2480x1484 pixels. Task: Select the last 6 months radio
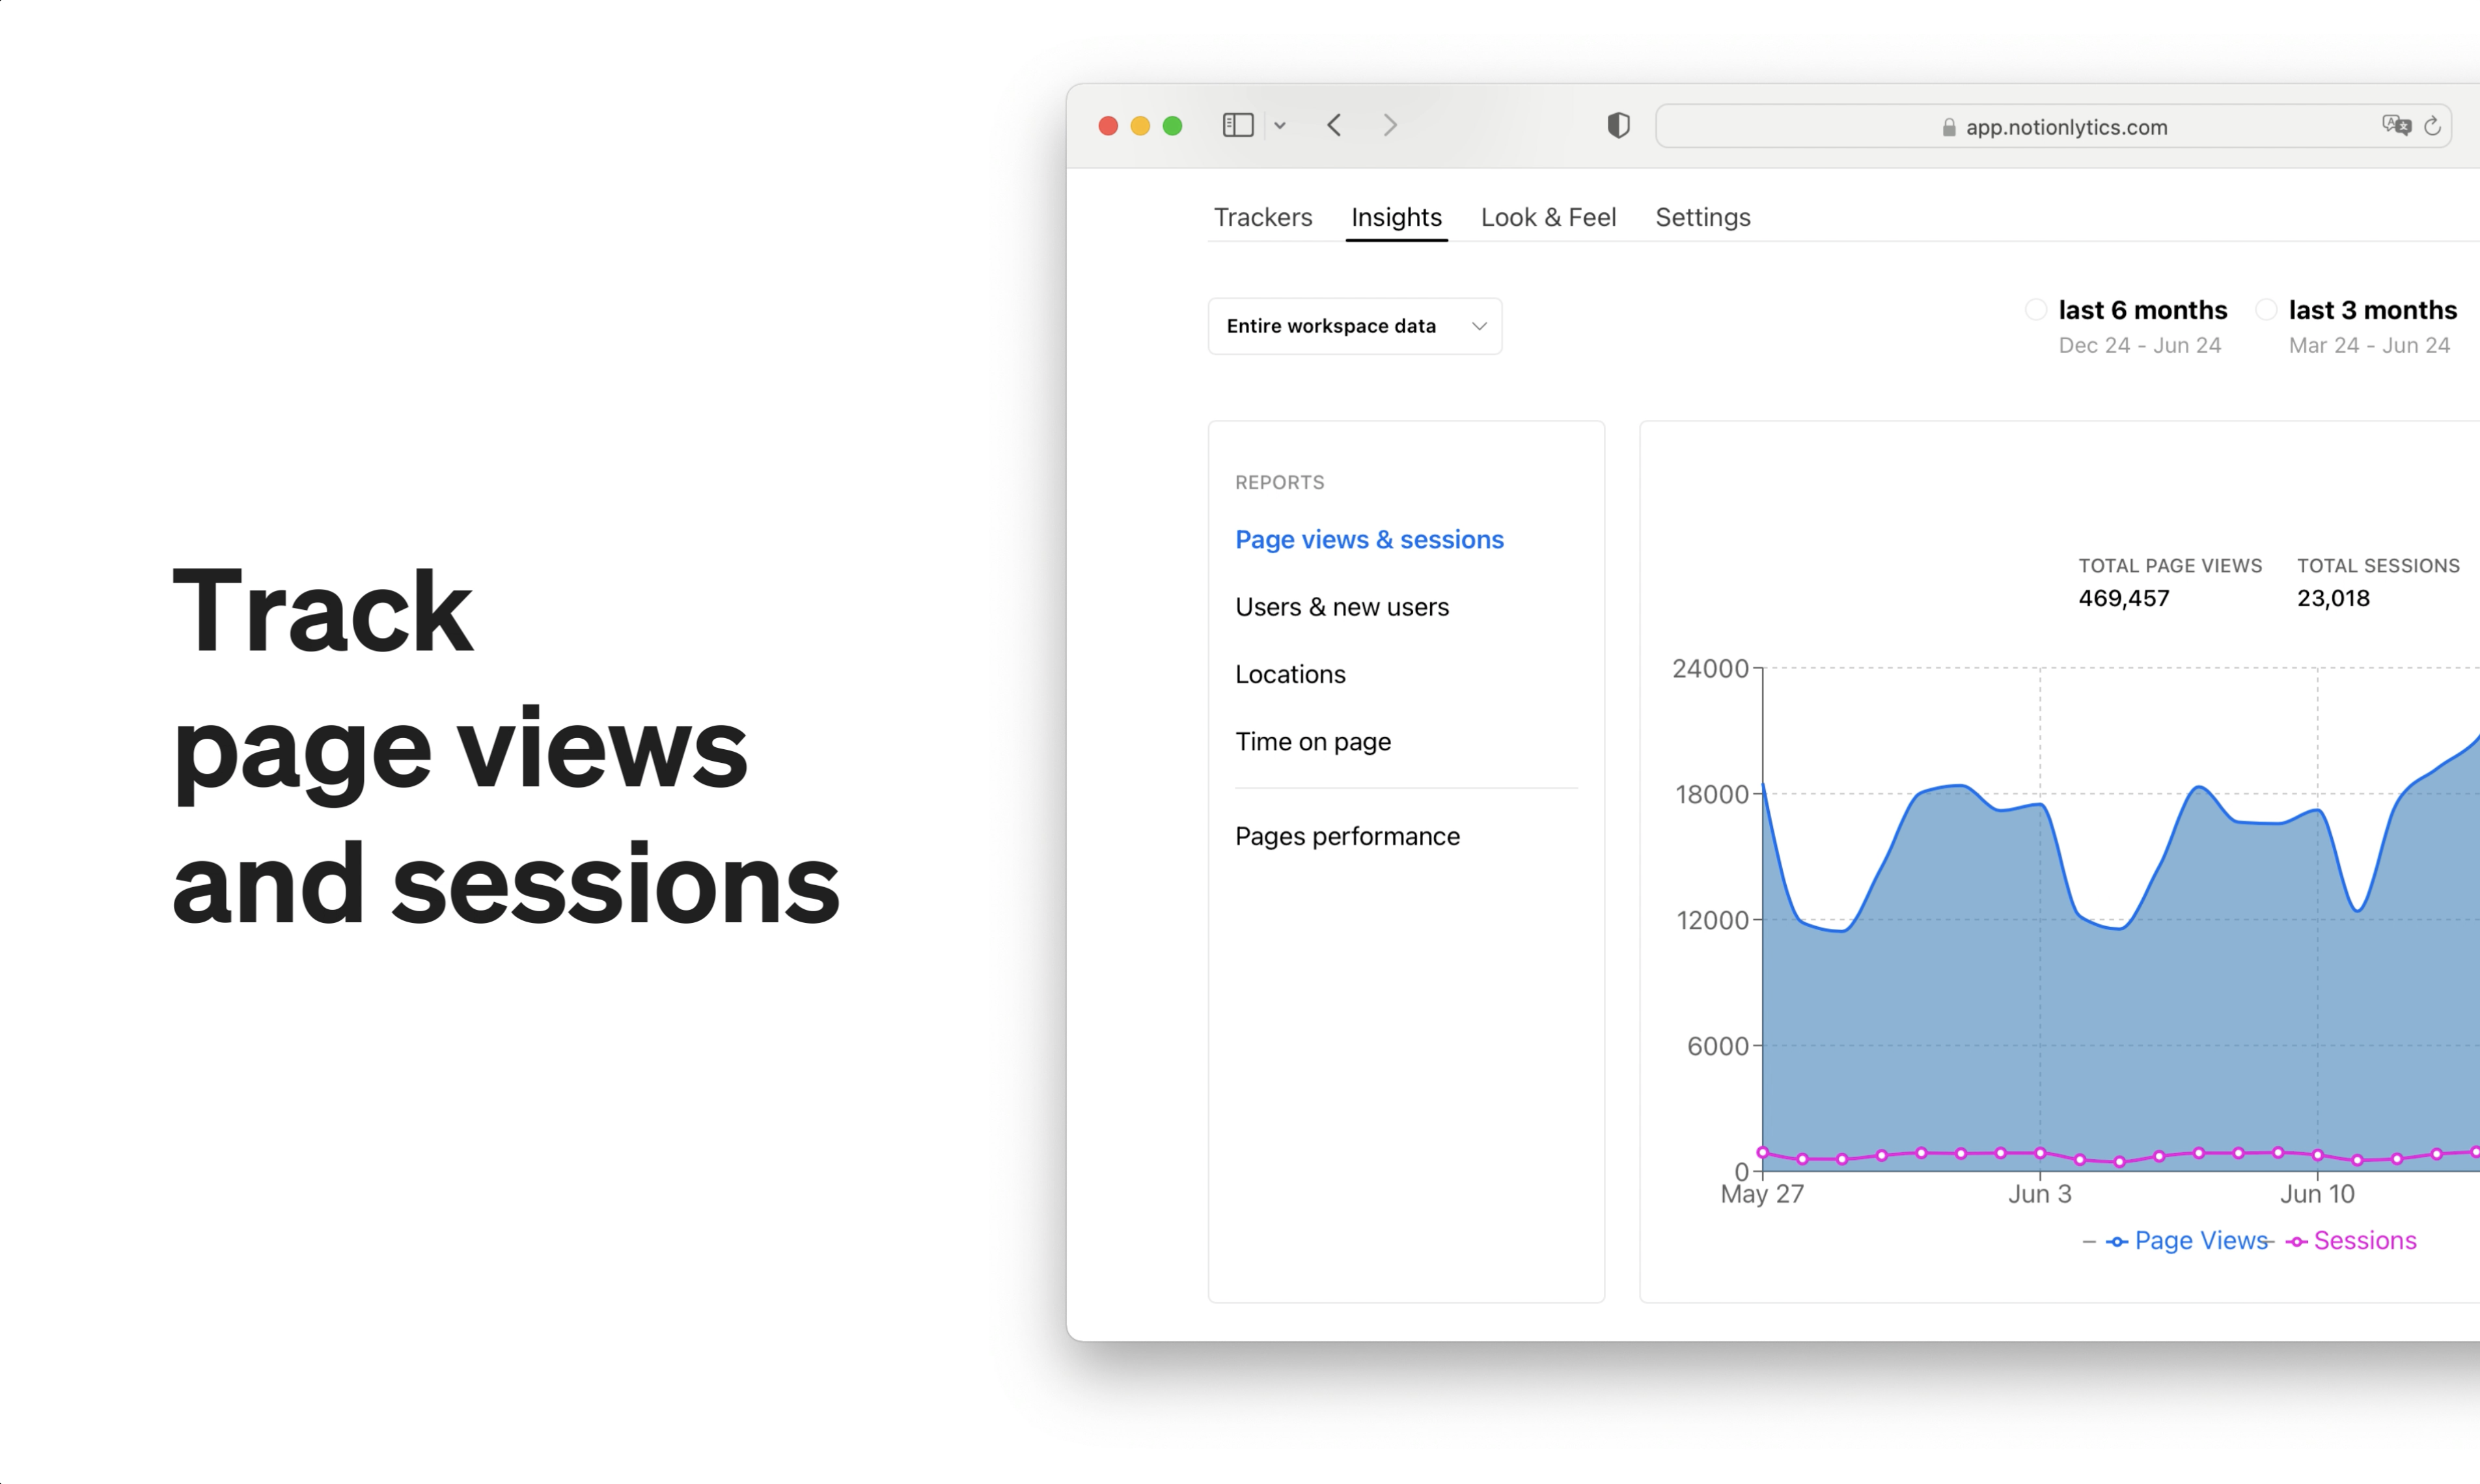click(2036, 310)
